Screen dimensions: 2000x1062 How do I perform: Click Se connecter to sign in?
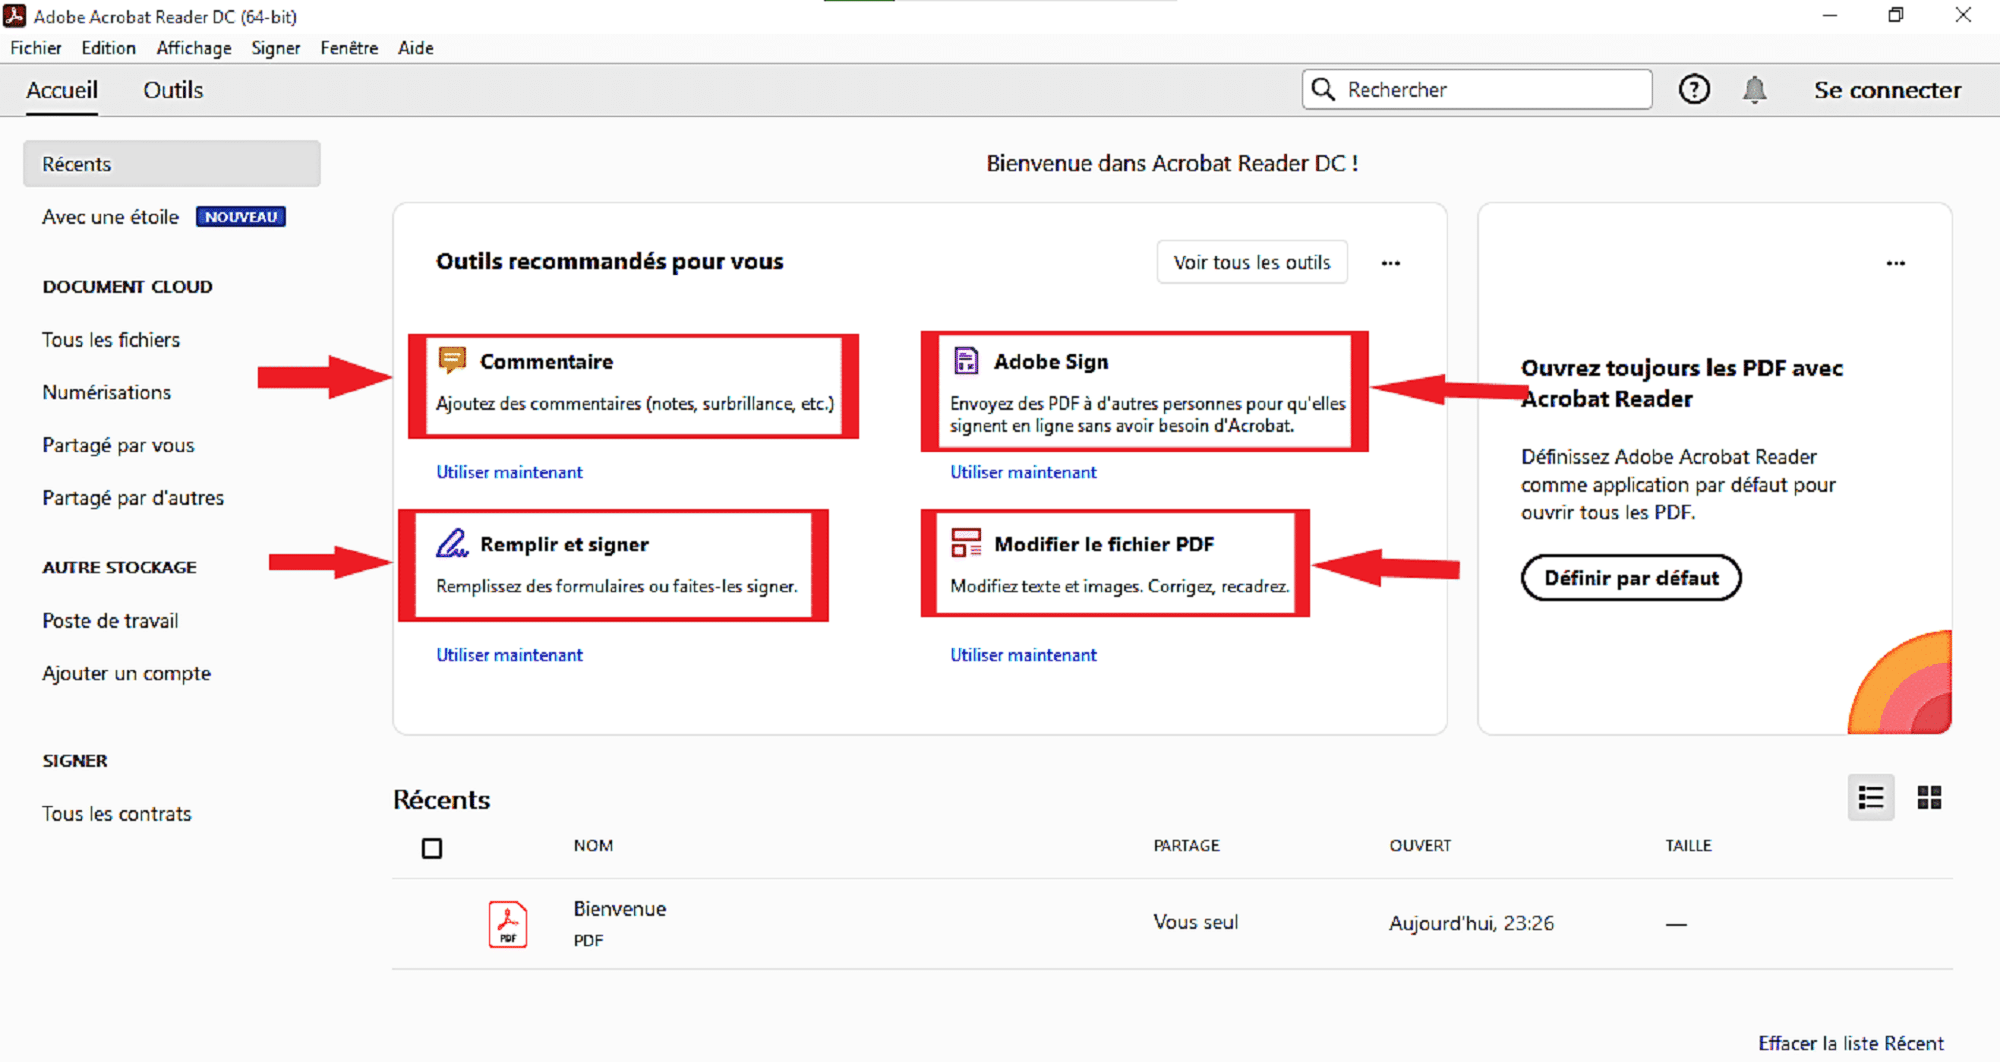(x=1888, y=90)
